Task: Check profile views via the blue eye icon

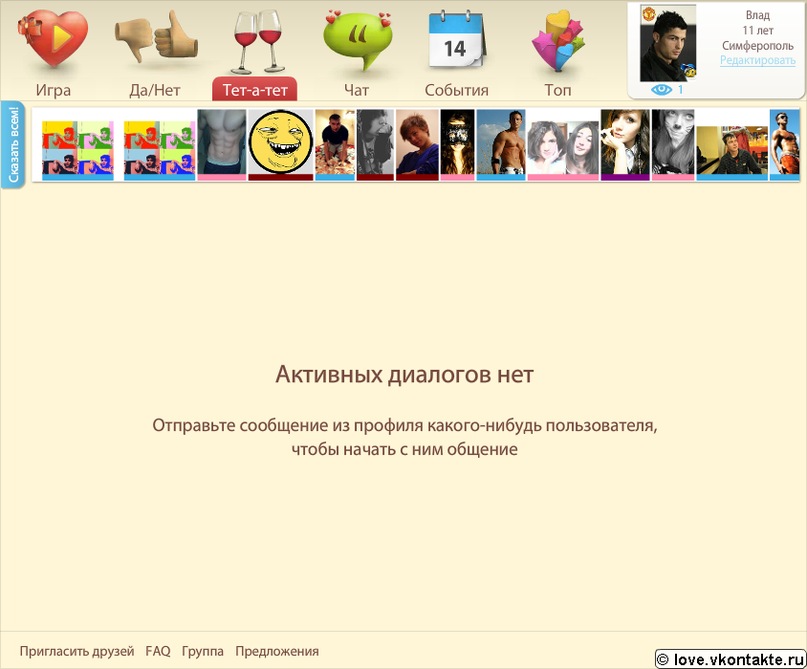Action: [x=661, y=90]
